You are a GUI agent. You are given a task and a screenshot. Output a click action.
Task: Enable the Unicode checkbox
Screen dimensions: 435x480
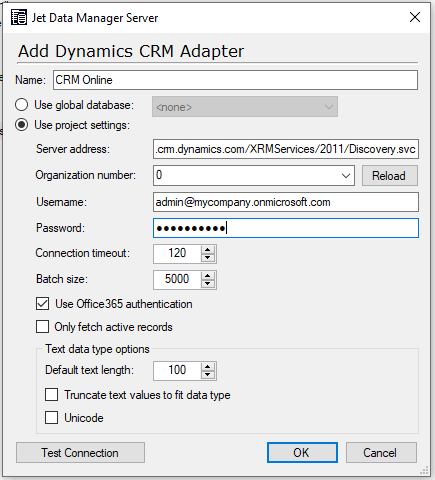pos(51,418)
